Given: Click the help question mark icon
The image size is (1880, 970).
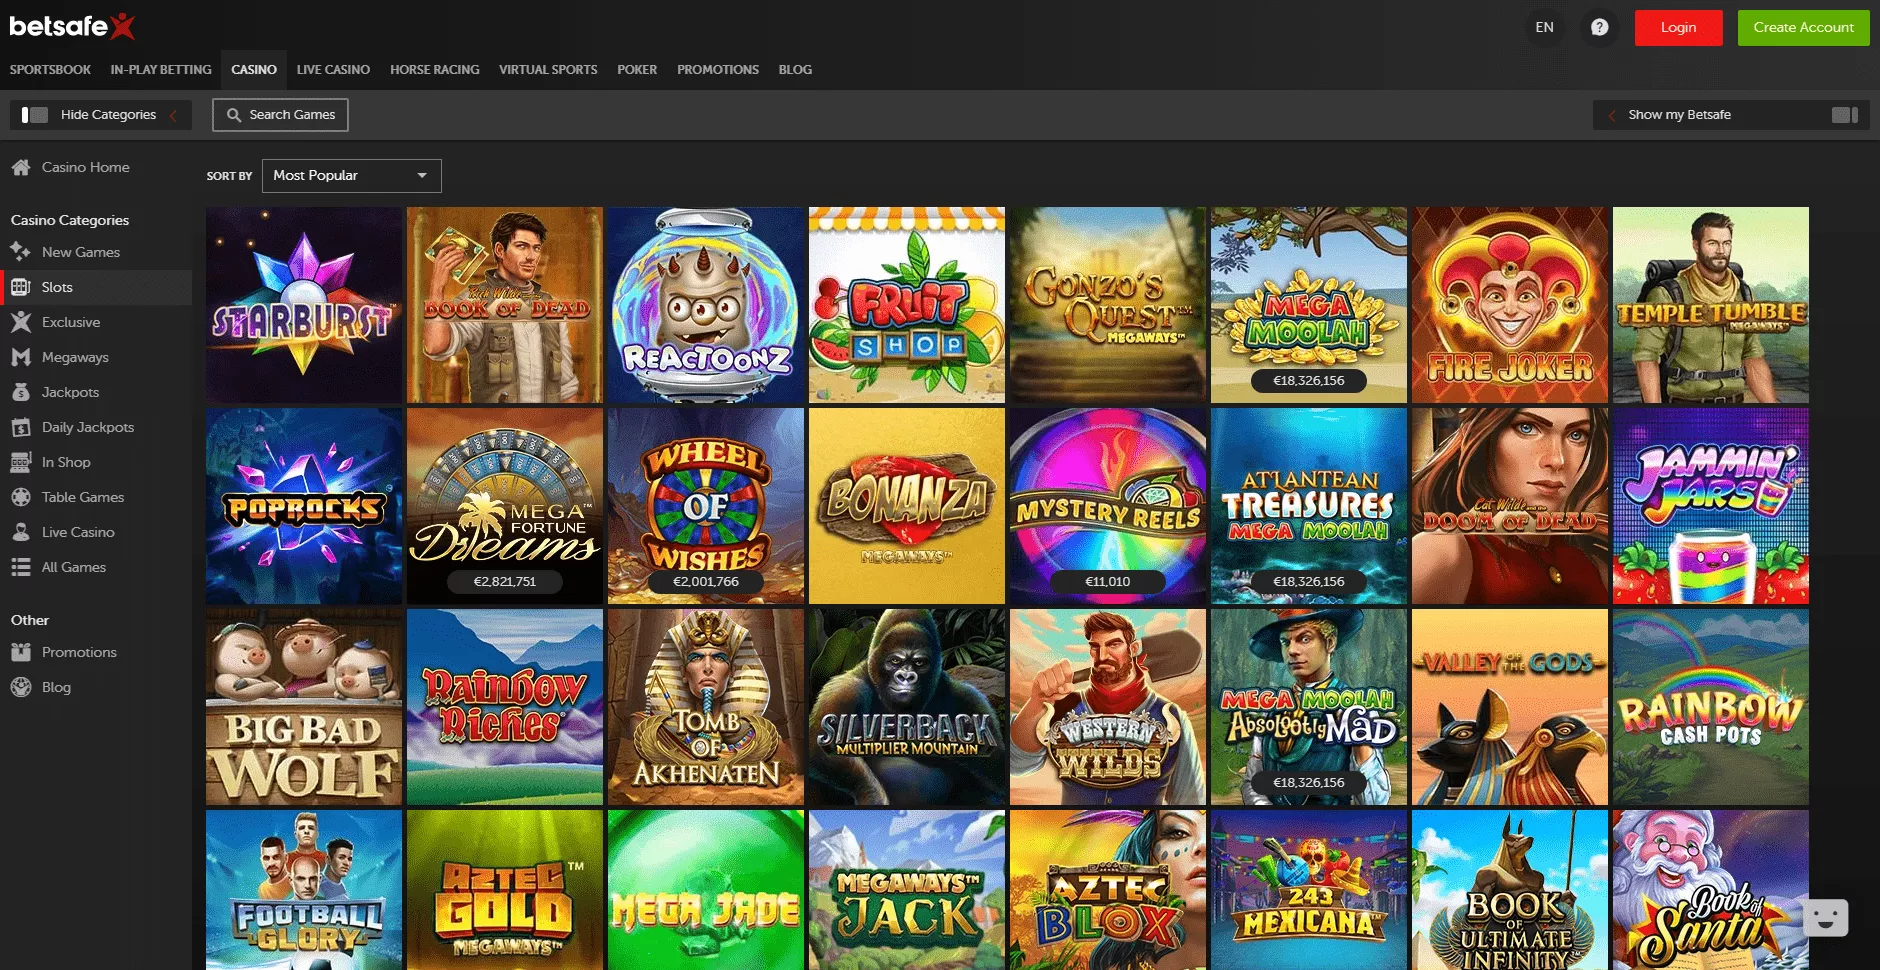Looking at the screenshot, I should coord(1599,27).
